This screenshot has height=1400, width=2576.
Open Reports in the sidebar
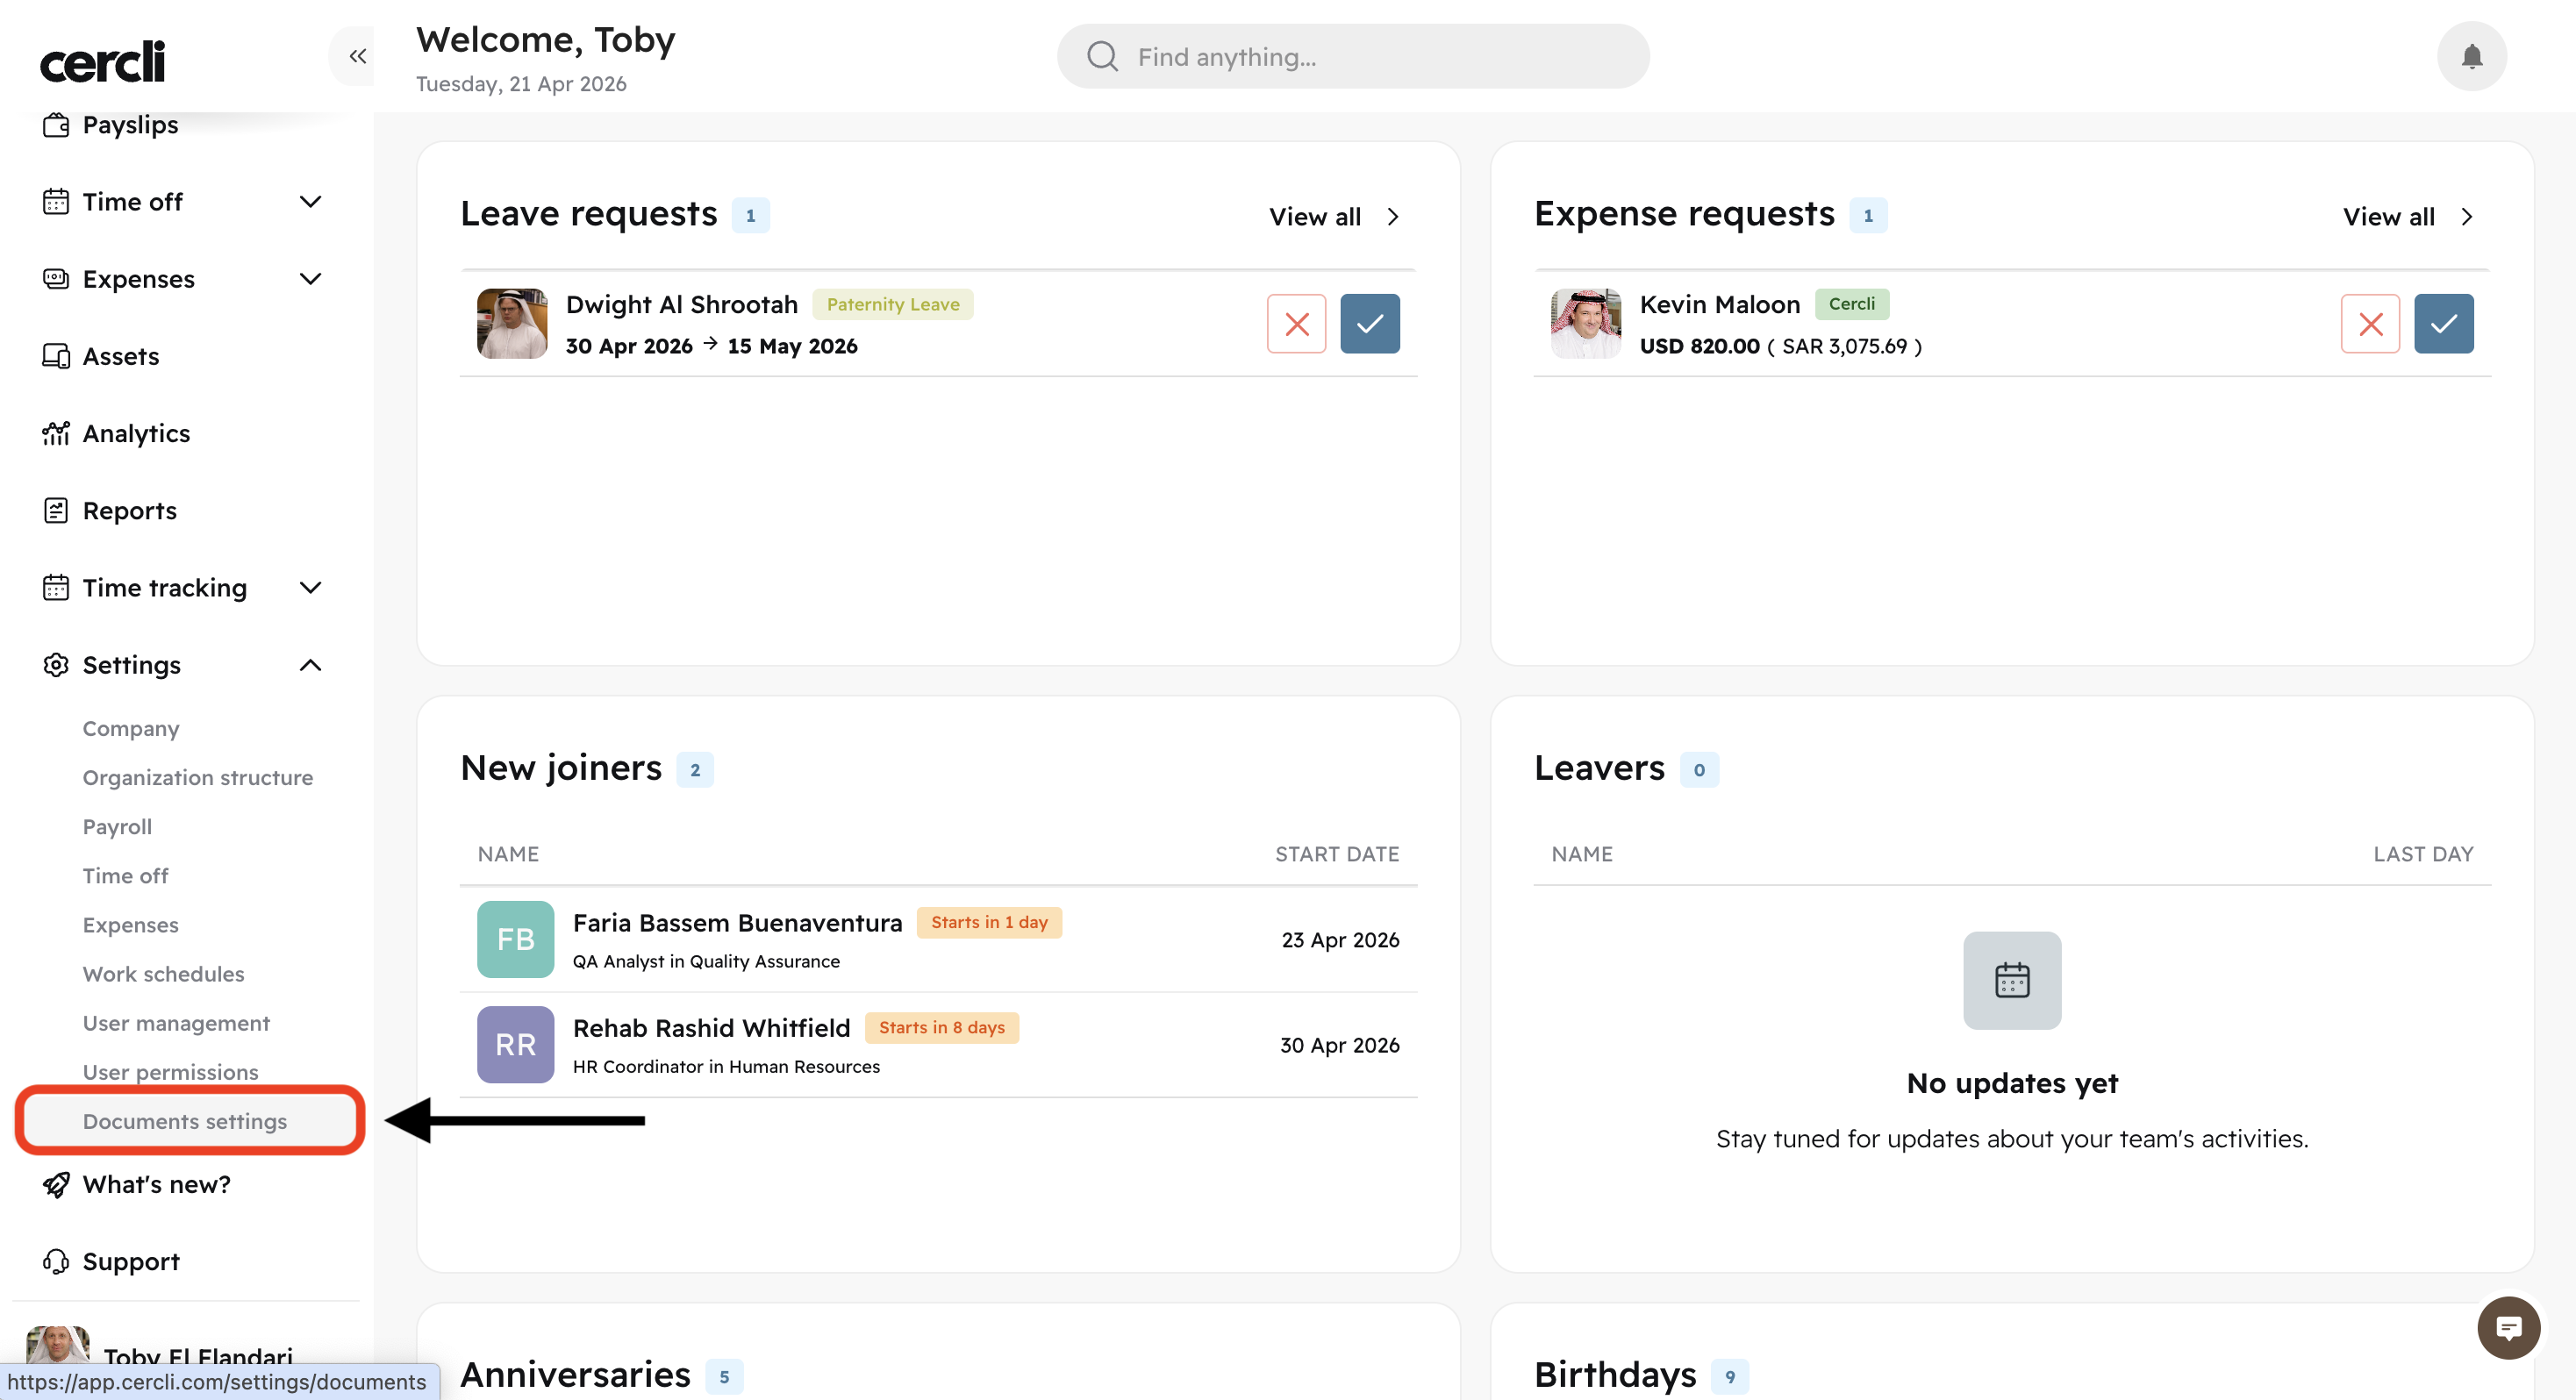pyautogui.click(x=129, y=510)
